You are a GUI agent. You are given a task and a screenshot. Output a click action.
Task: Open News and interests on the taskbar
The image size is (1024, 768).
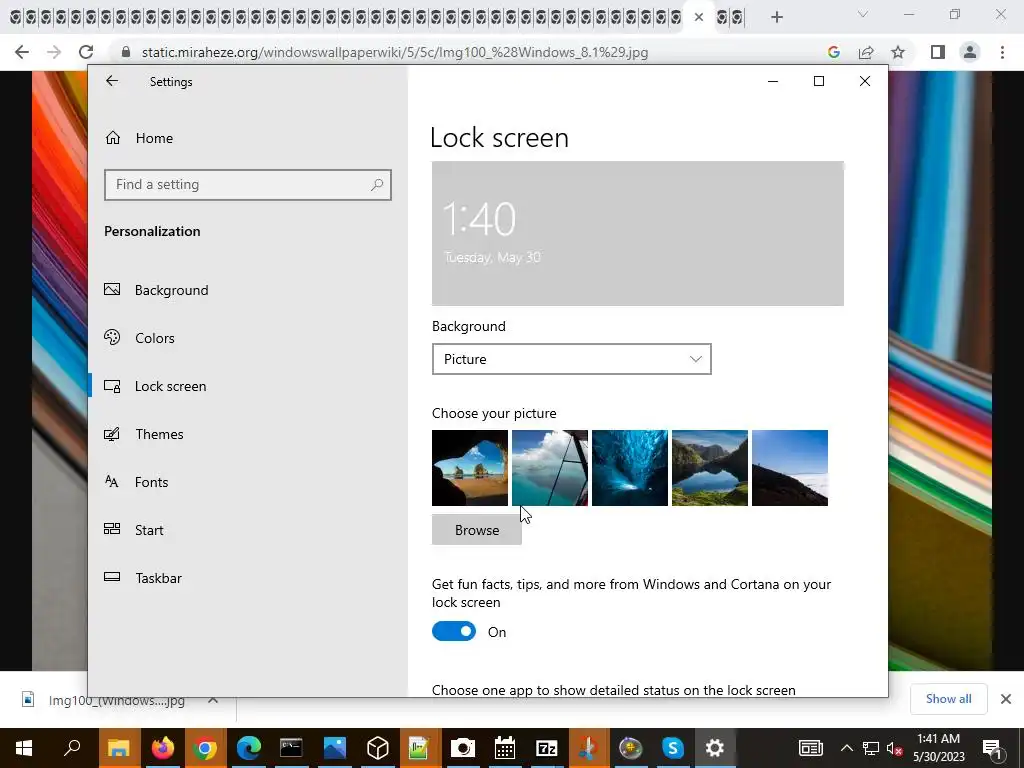coord(810,748)
